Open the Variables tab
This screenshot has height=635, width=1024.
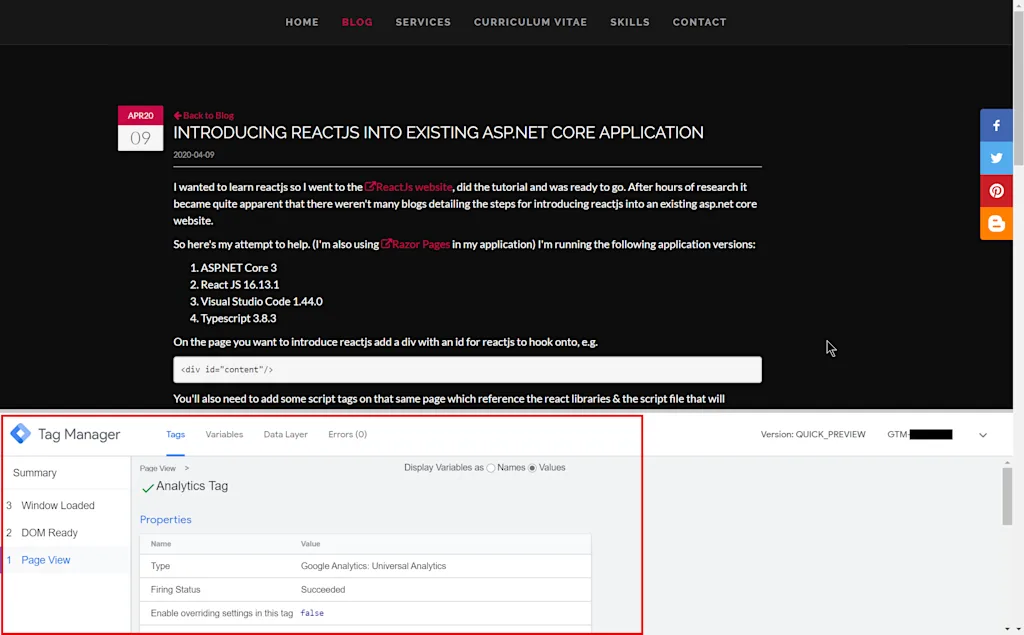tap(224, 434)
